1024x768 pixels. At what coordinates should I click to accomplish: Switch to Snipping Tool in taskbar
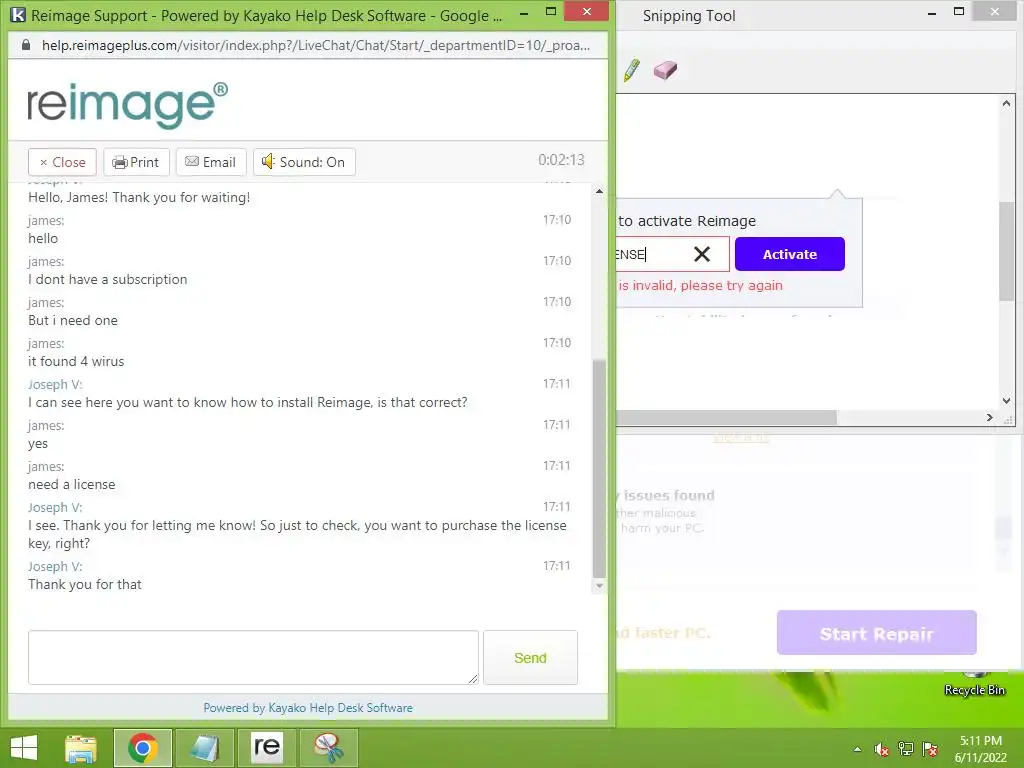328,748
